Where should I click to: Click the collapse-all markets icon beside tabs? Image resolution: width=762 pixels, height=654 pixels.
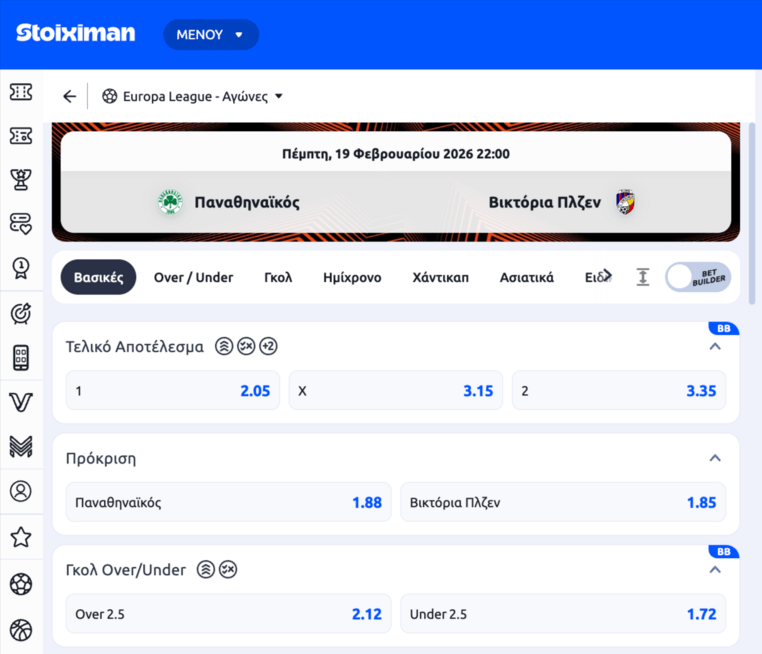coord(642,277)
